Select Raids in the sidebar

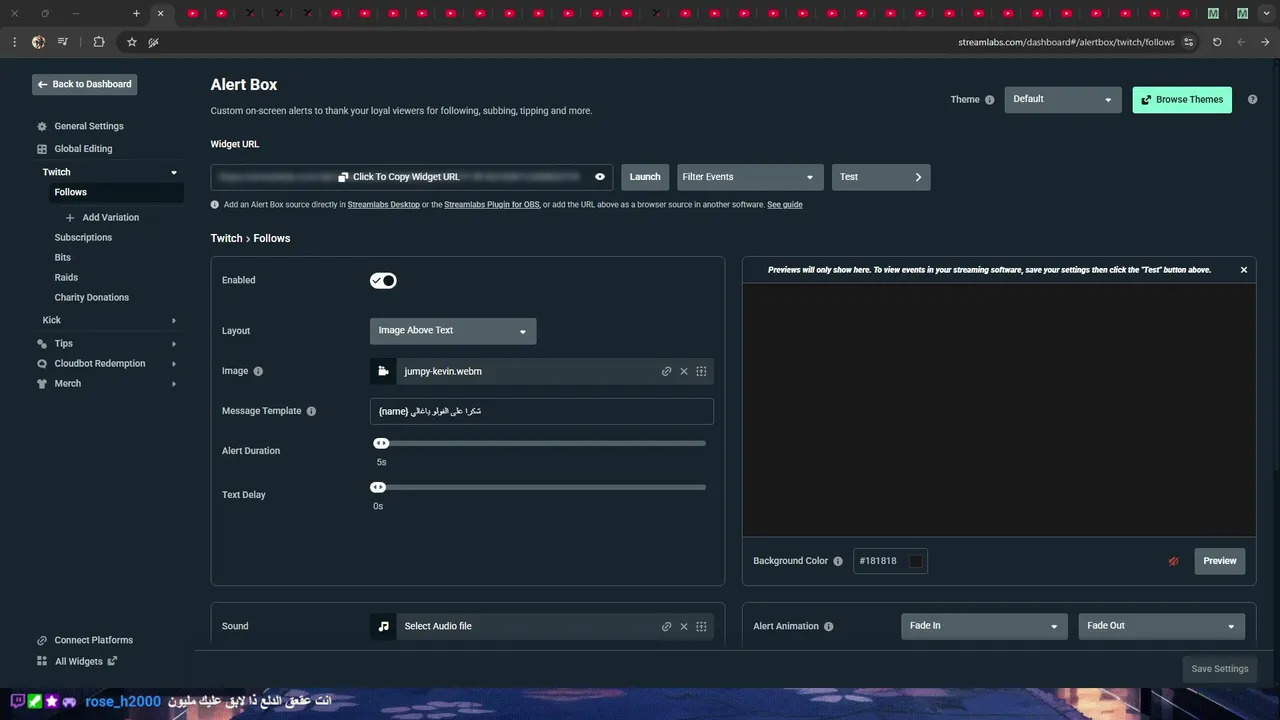[66, 278]
